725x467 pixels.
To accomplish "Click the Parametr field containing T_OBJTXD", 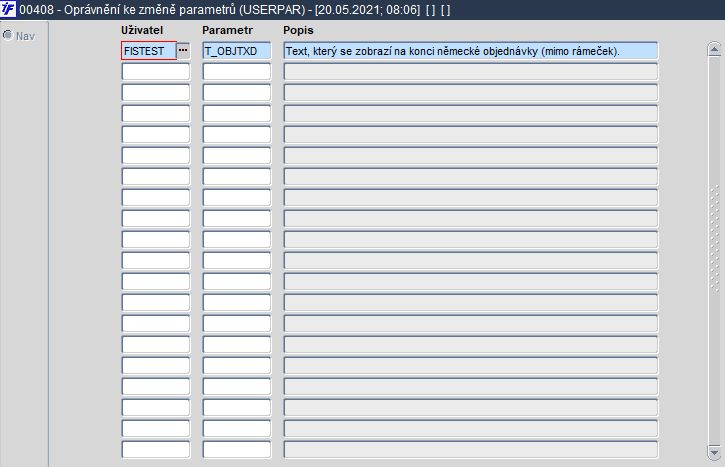I will (237, 51).
